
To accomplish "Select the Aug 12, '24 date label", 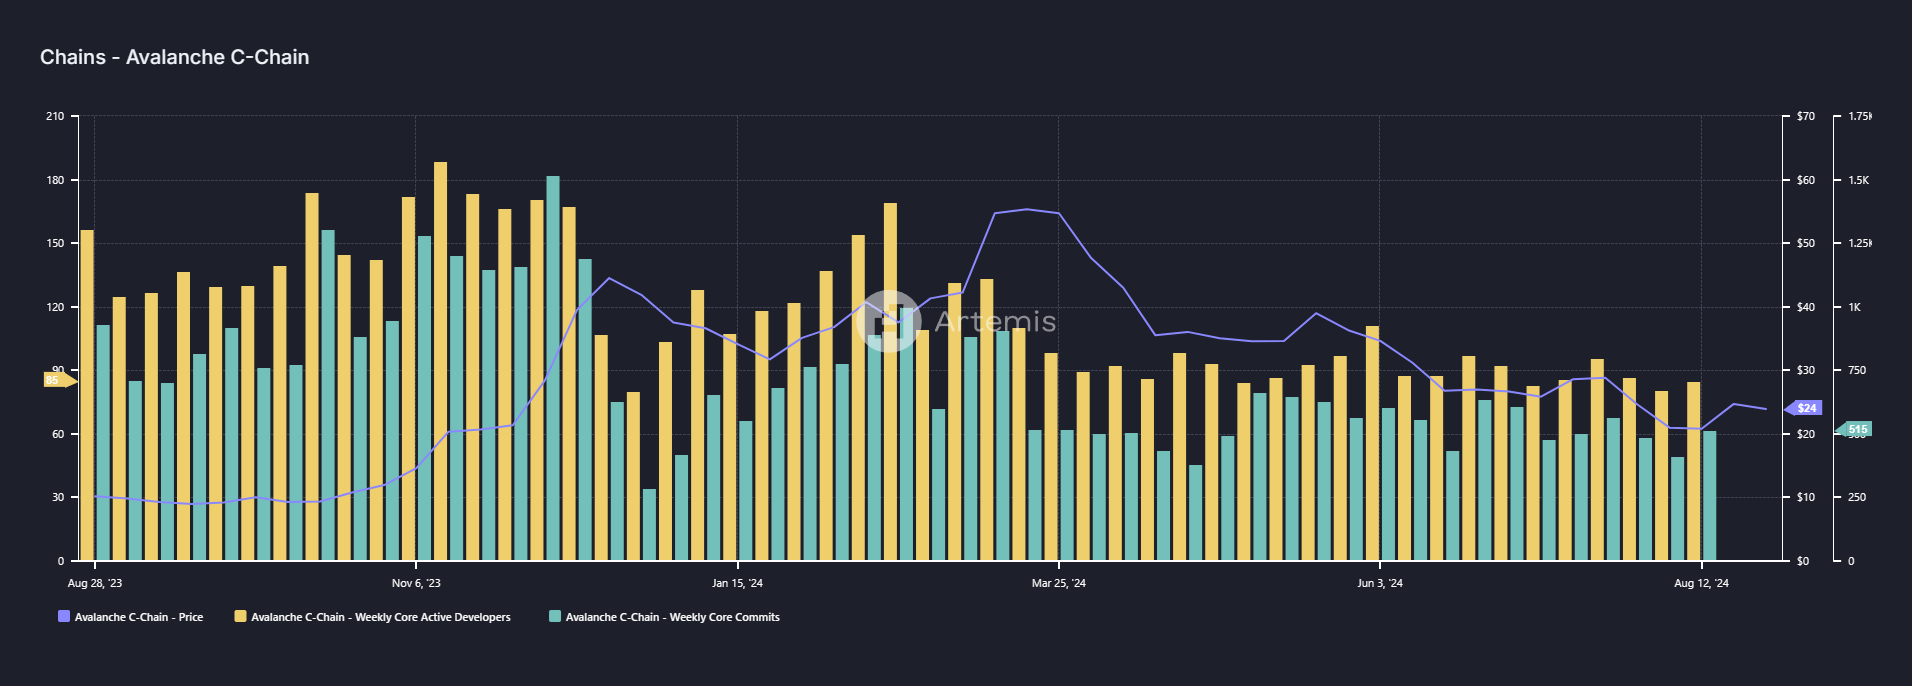I will click(1701, 583).
